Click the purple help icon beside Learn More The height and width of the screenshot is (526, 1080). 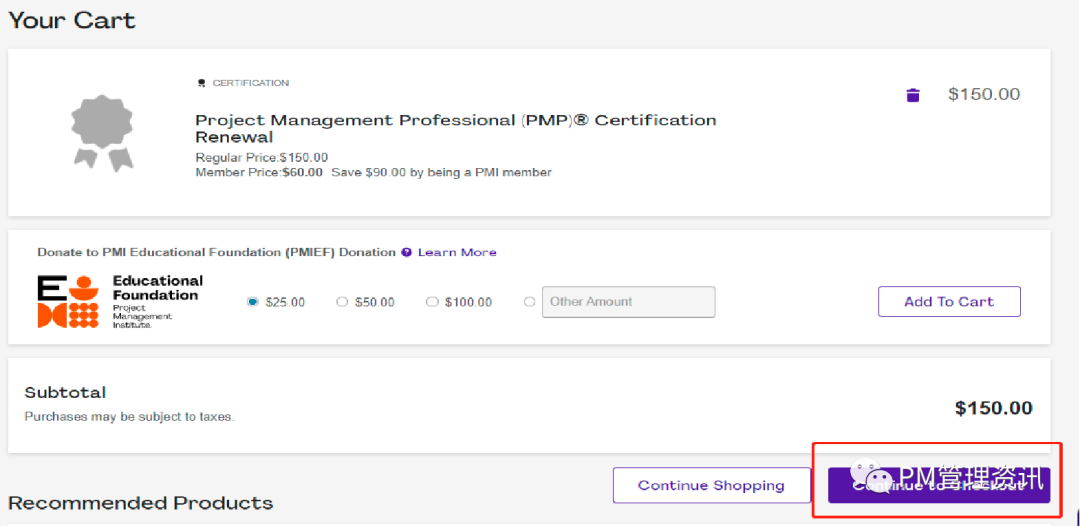[406, 252]
